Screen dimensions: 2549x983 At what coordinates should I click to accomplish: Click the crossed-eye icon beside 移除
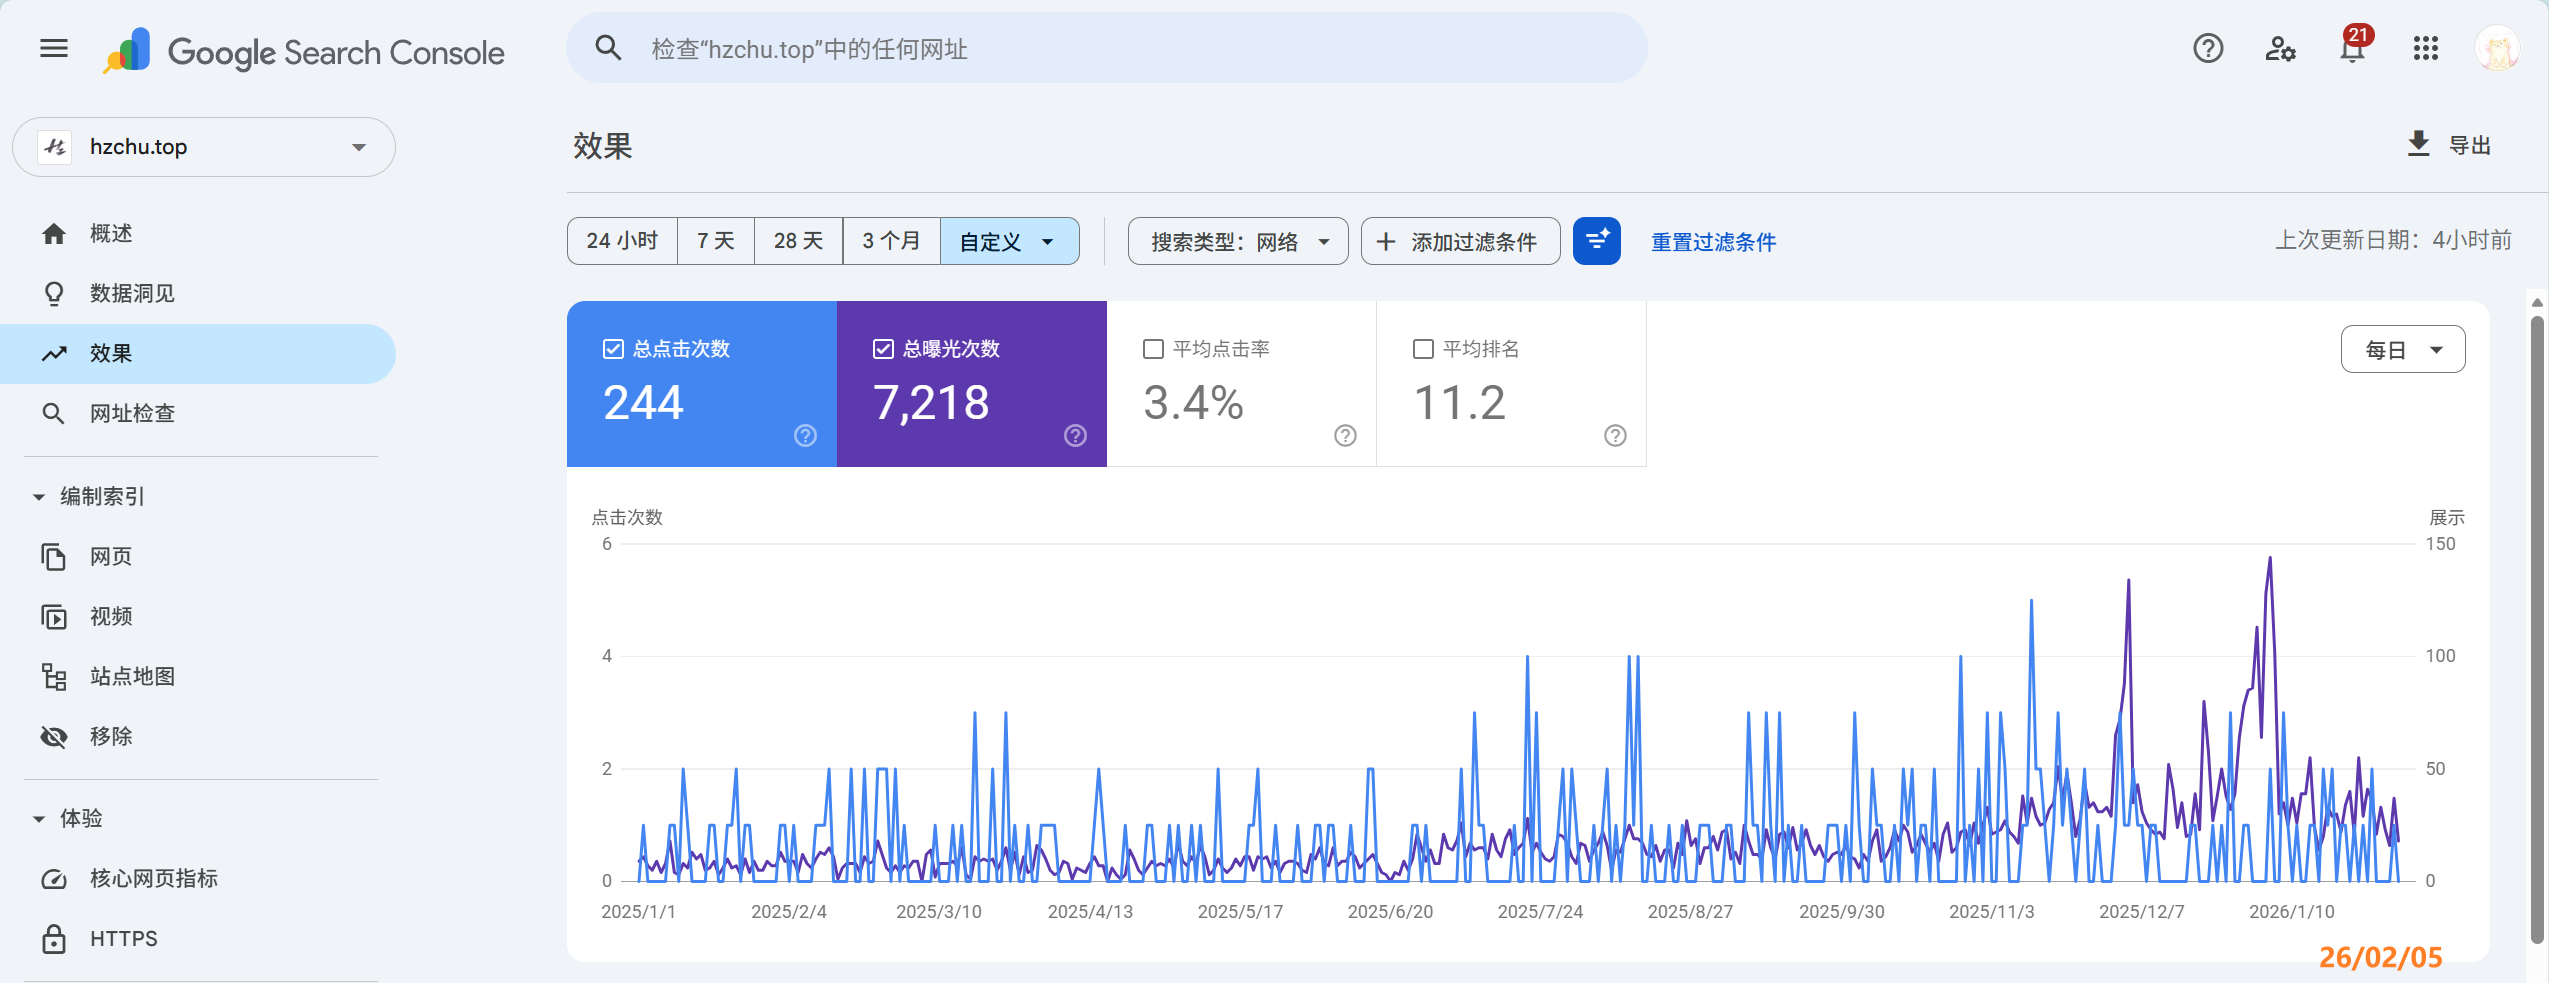54,736
